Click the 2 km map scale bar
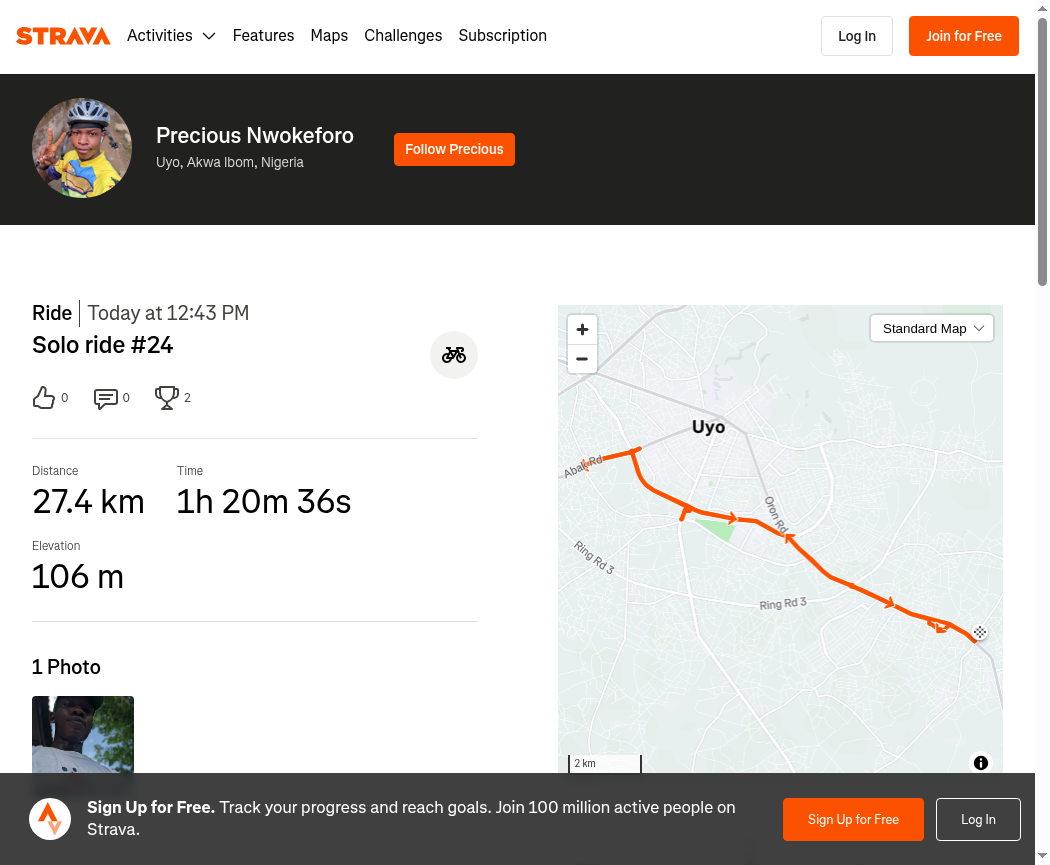The width and height of the screenshot is (1050, 865). point(605,763)
